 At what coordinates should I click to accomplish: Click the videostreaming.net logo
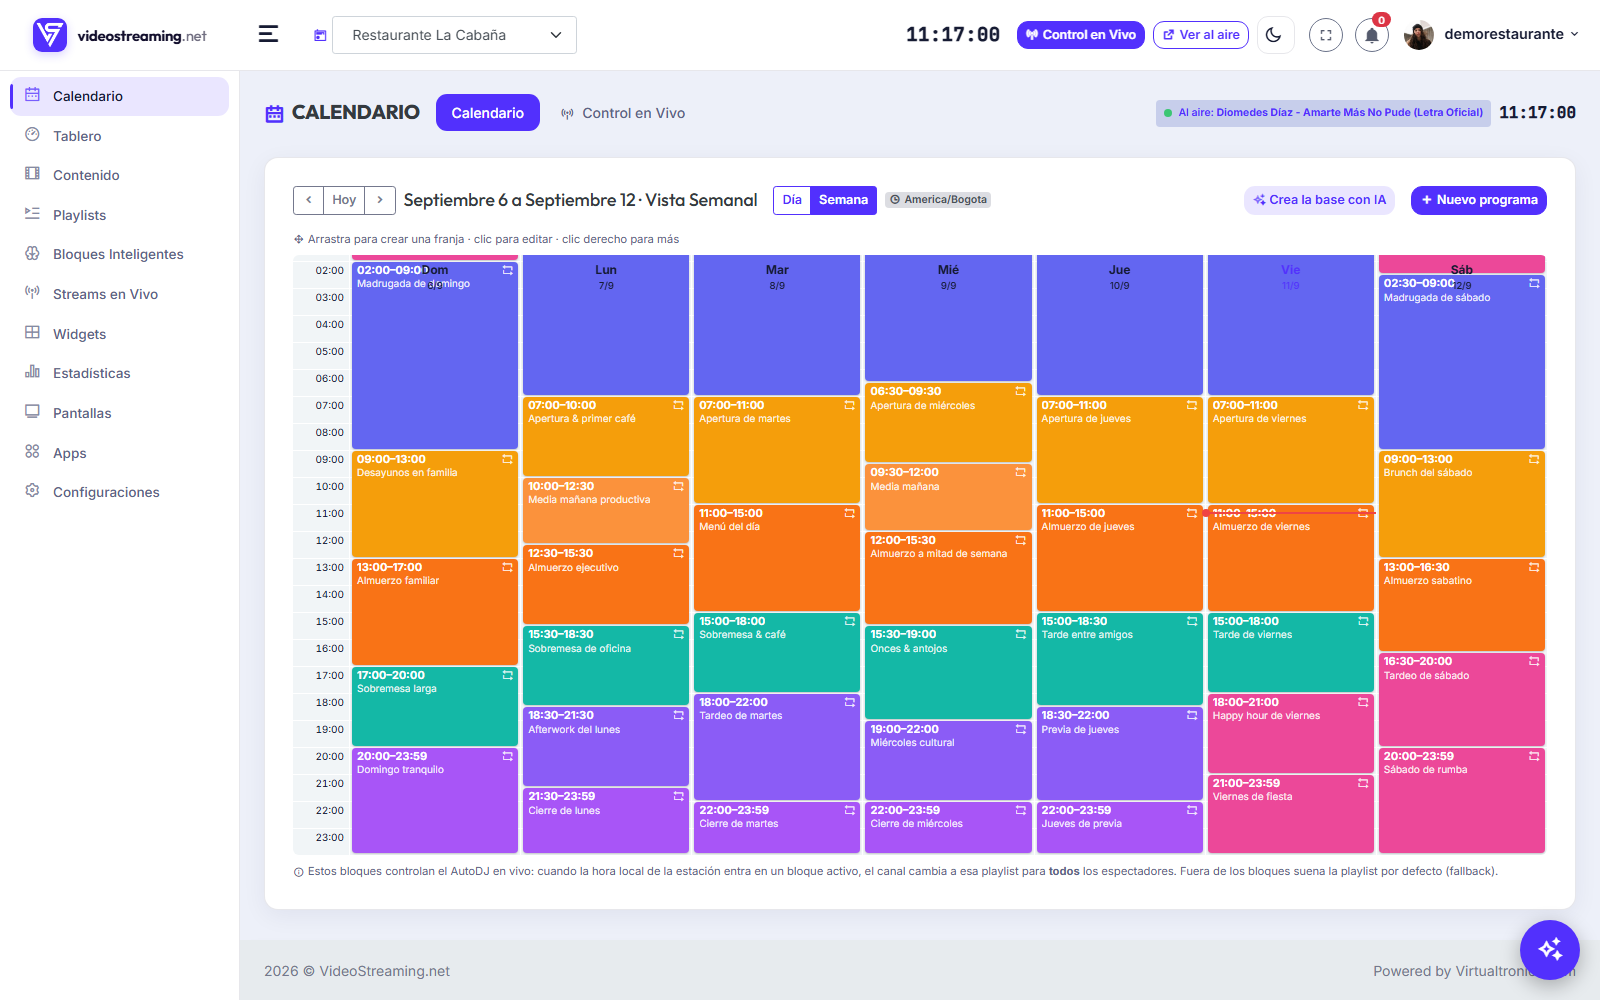tap(120, 35)
